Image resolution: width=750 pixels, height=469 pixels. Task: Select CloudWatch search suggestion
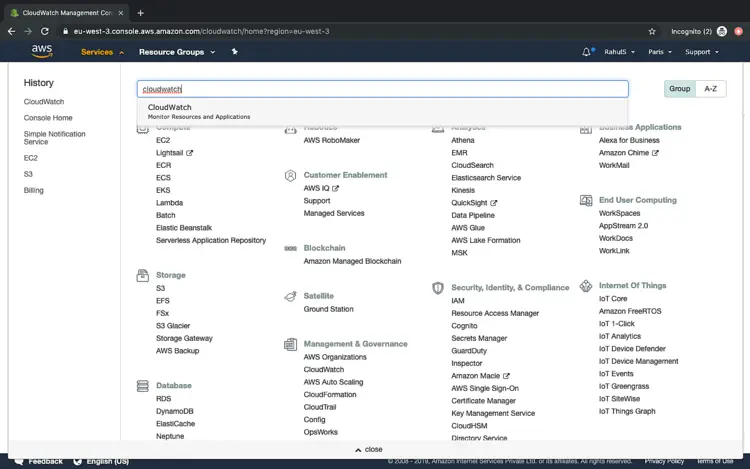click(383, 111)
